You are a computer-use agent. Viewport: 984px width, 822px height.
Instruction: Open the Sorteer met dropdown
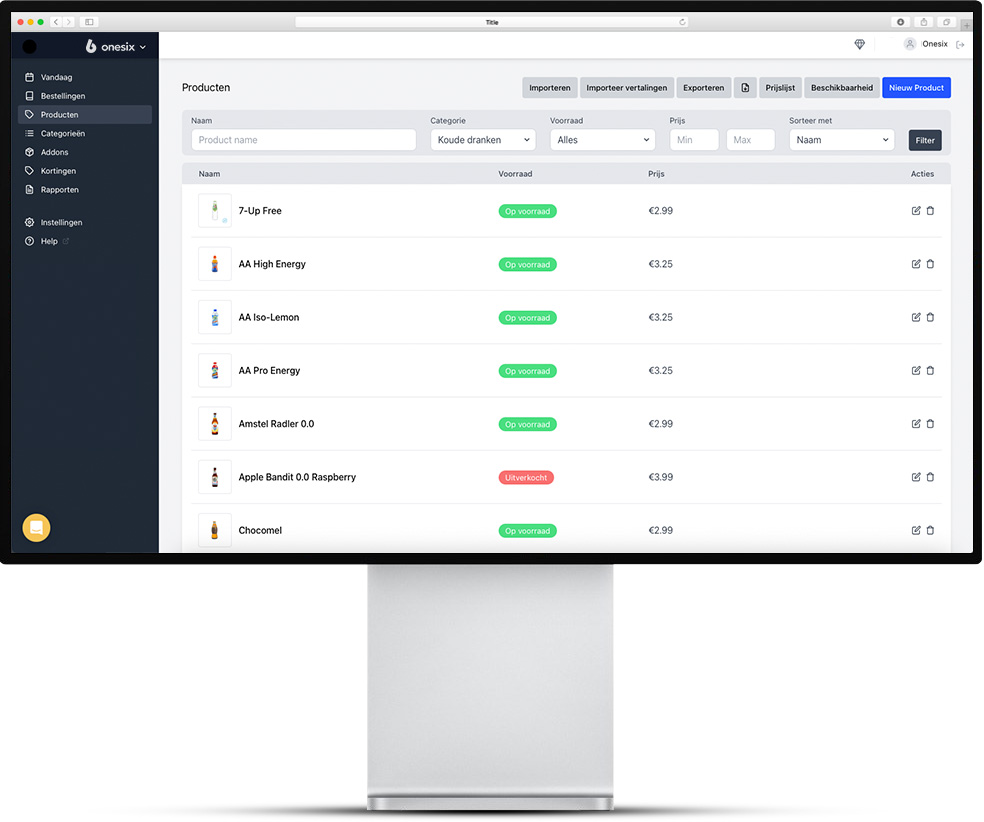(841, 140)
